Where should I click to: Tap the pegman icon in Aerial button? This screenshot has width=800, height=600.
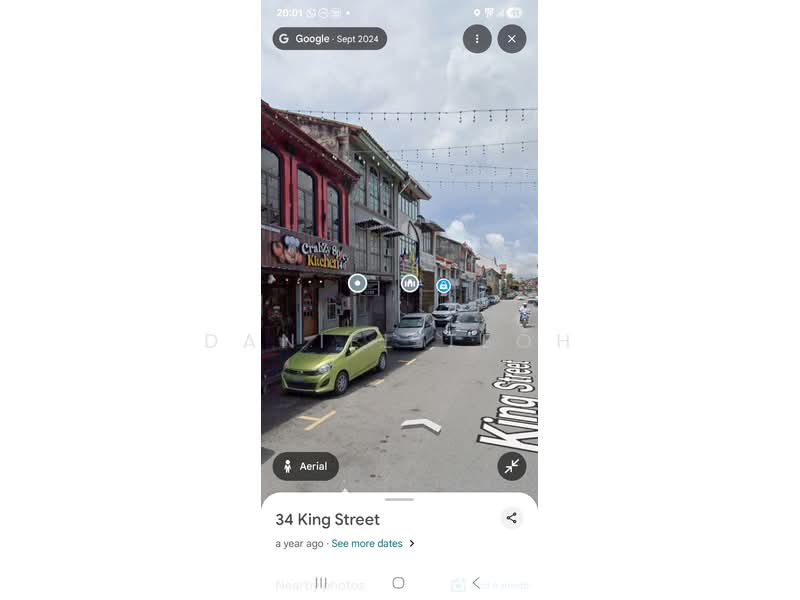[x=288, y=466]
